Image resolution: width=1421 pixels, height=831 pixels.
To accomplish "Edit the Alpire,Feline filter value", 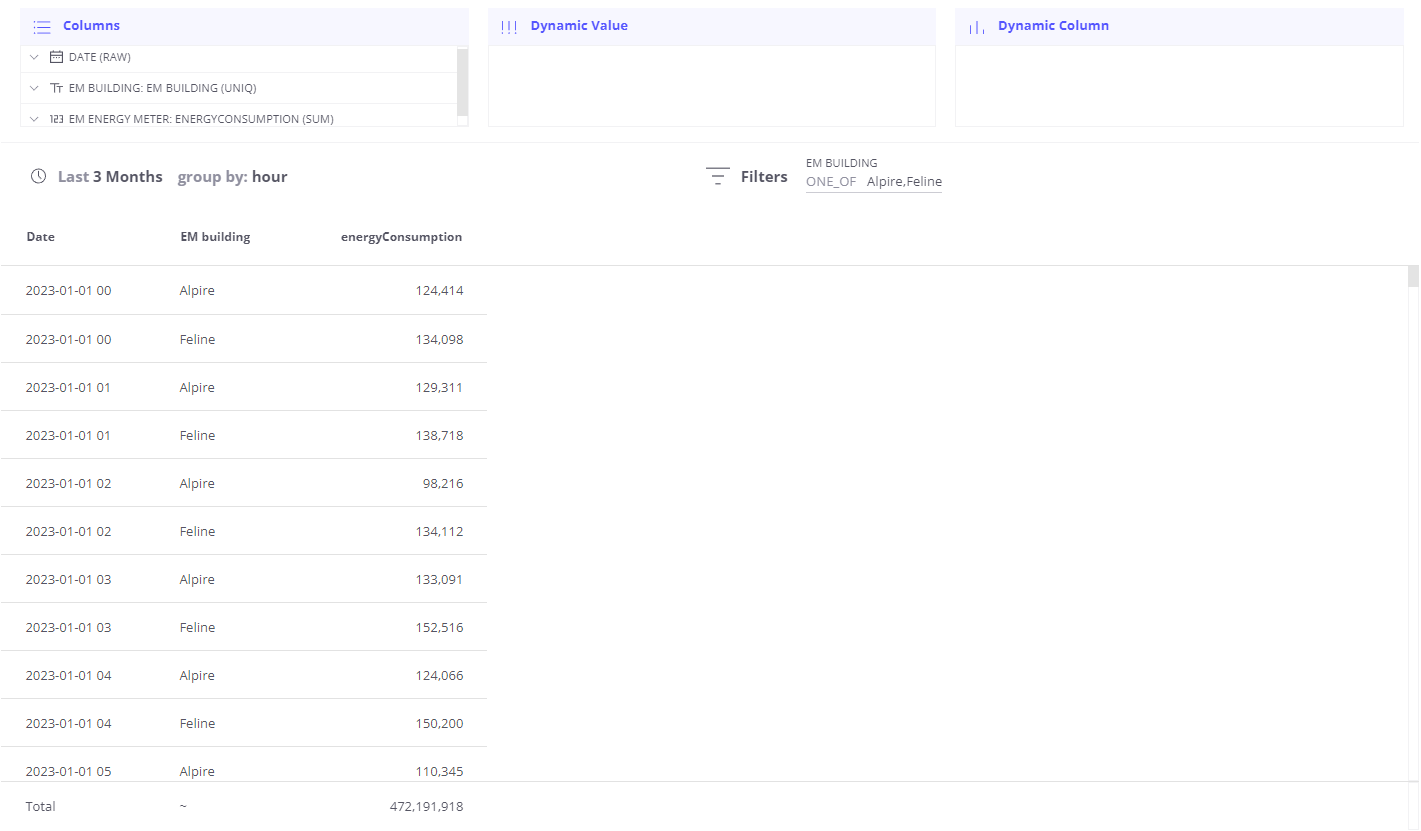I will [904, 182].
